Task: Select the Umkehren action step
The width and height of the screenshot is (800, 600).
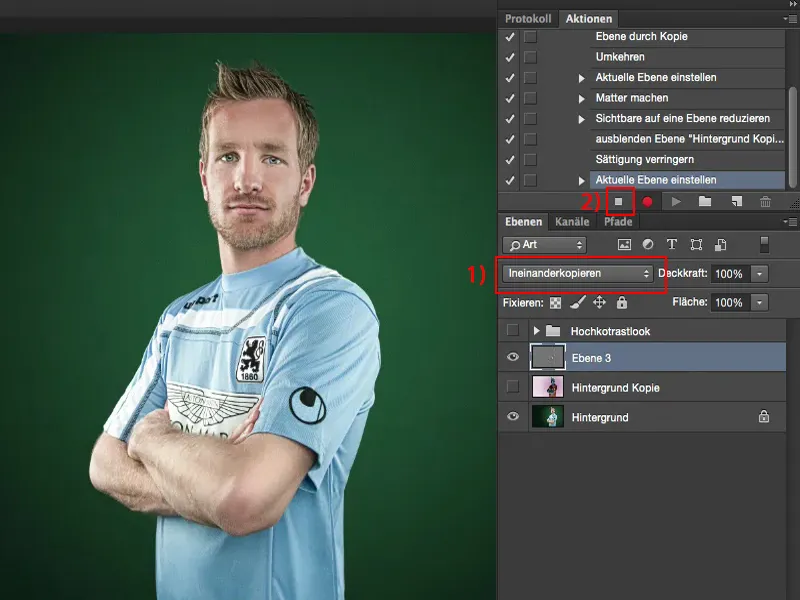Action: 687,57
